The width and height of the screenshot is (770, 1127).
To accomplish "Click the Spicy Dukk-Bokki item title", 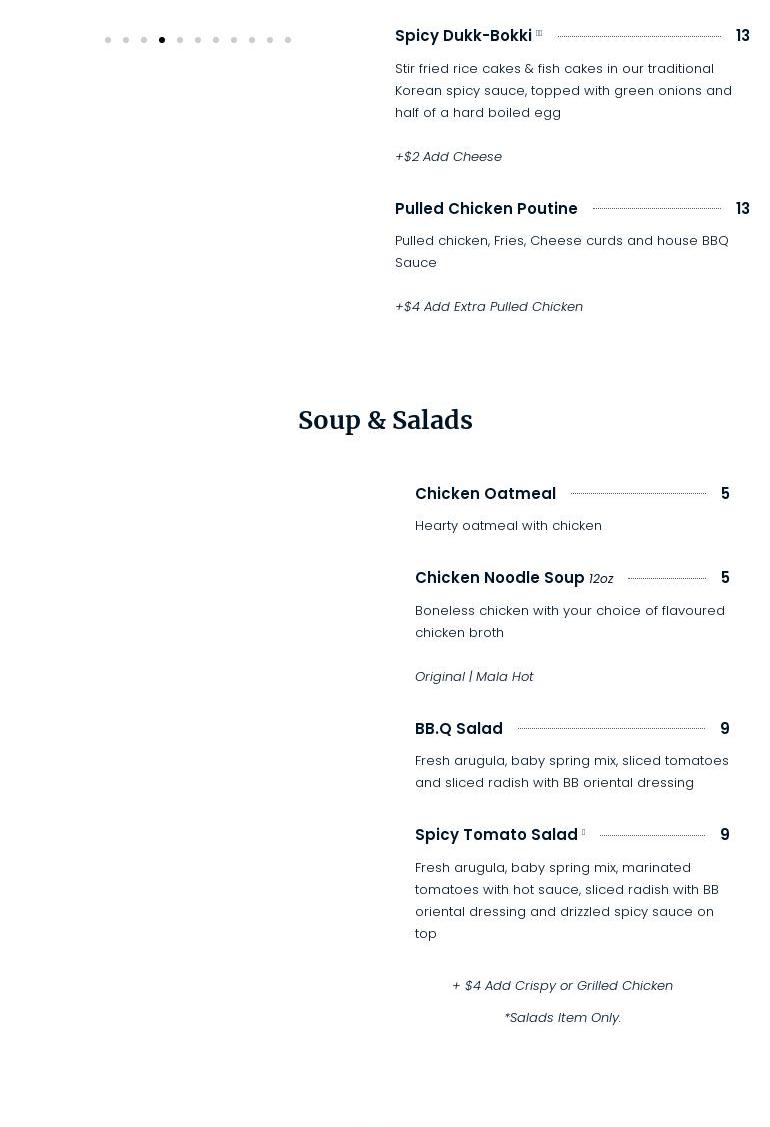I will click(463, 36).
